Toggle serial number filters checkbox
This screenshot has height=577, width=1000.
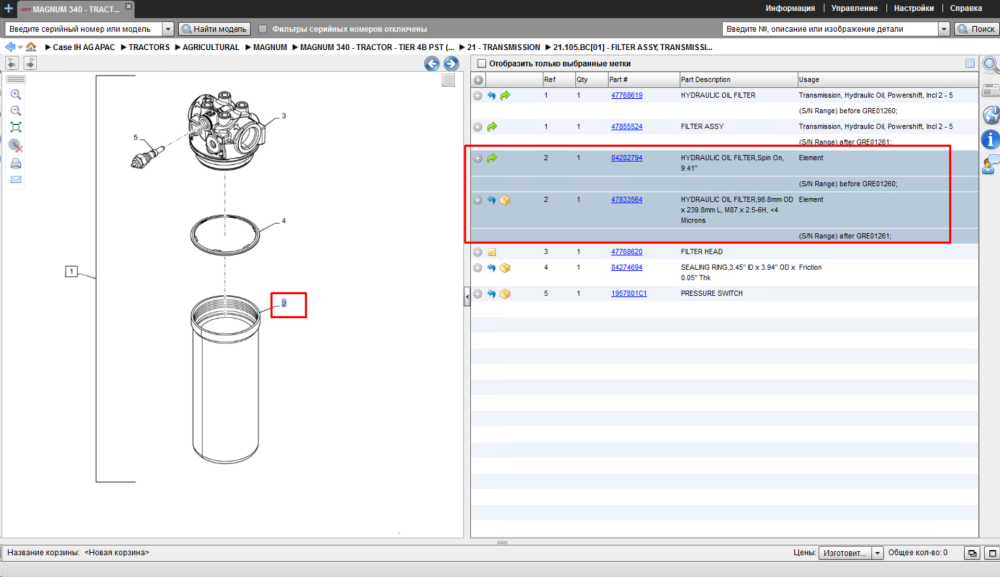pyautogui.click(x=262, y=29)
